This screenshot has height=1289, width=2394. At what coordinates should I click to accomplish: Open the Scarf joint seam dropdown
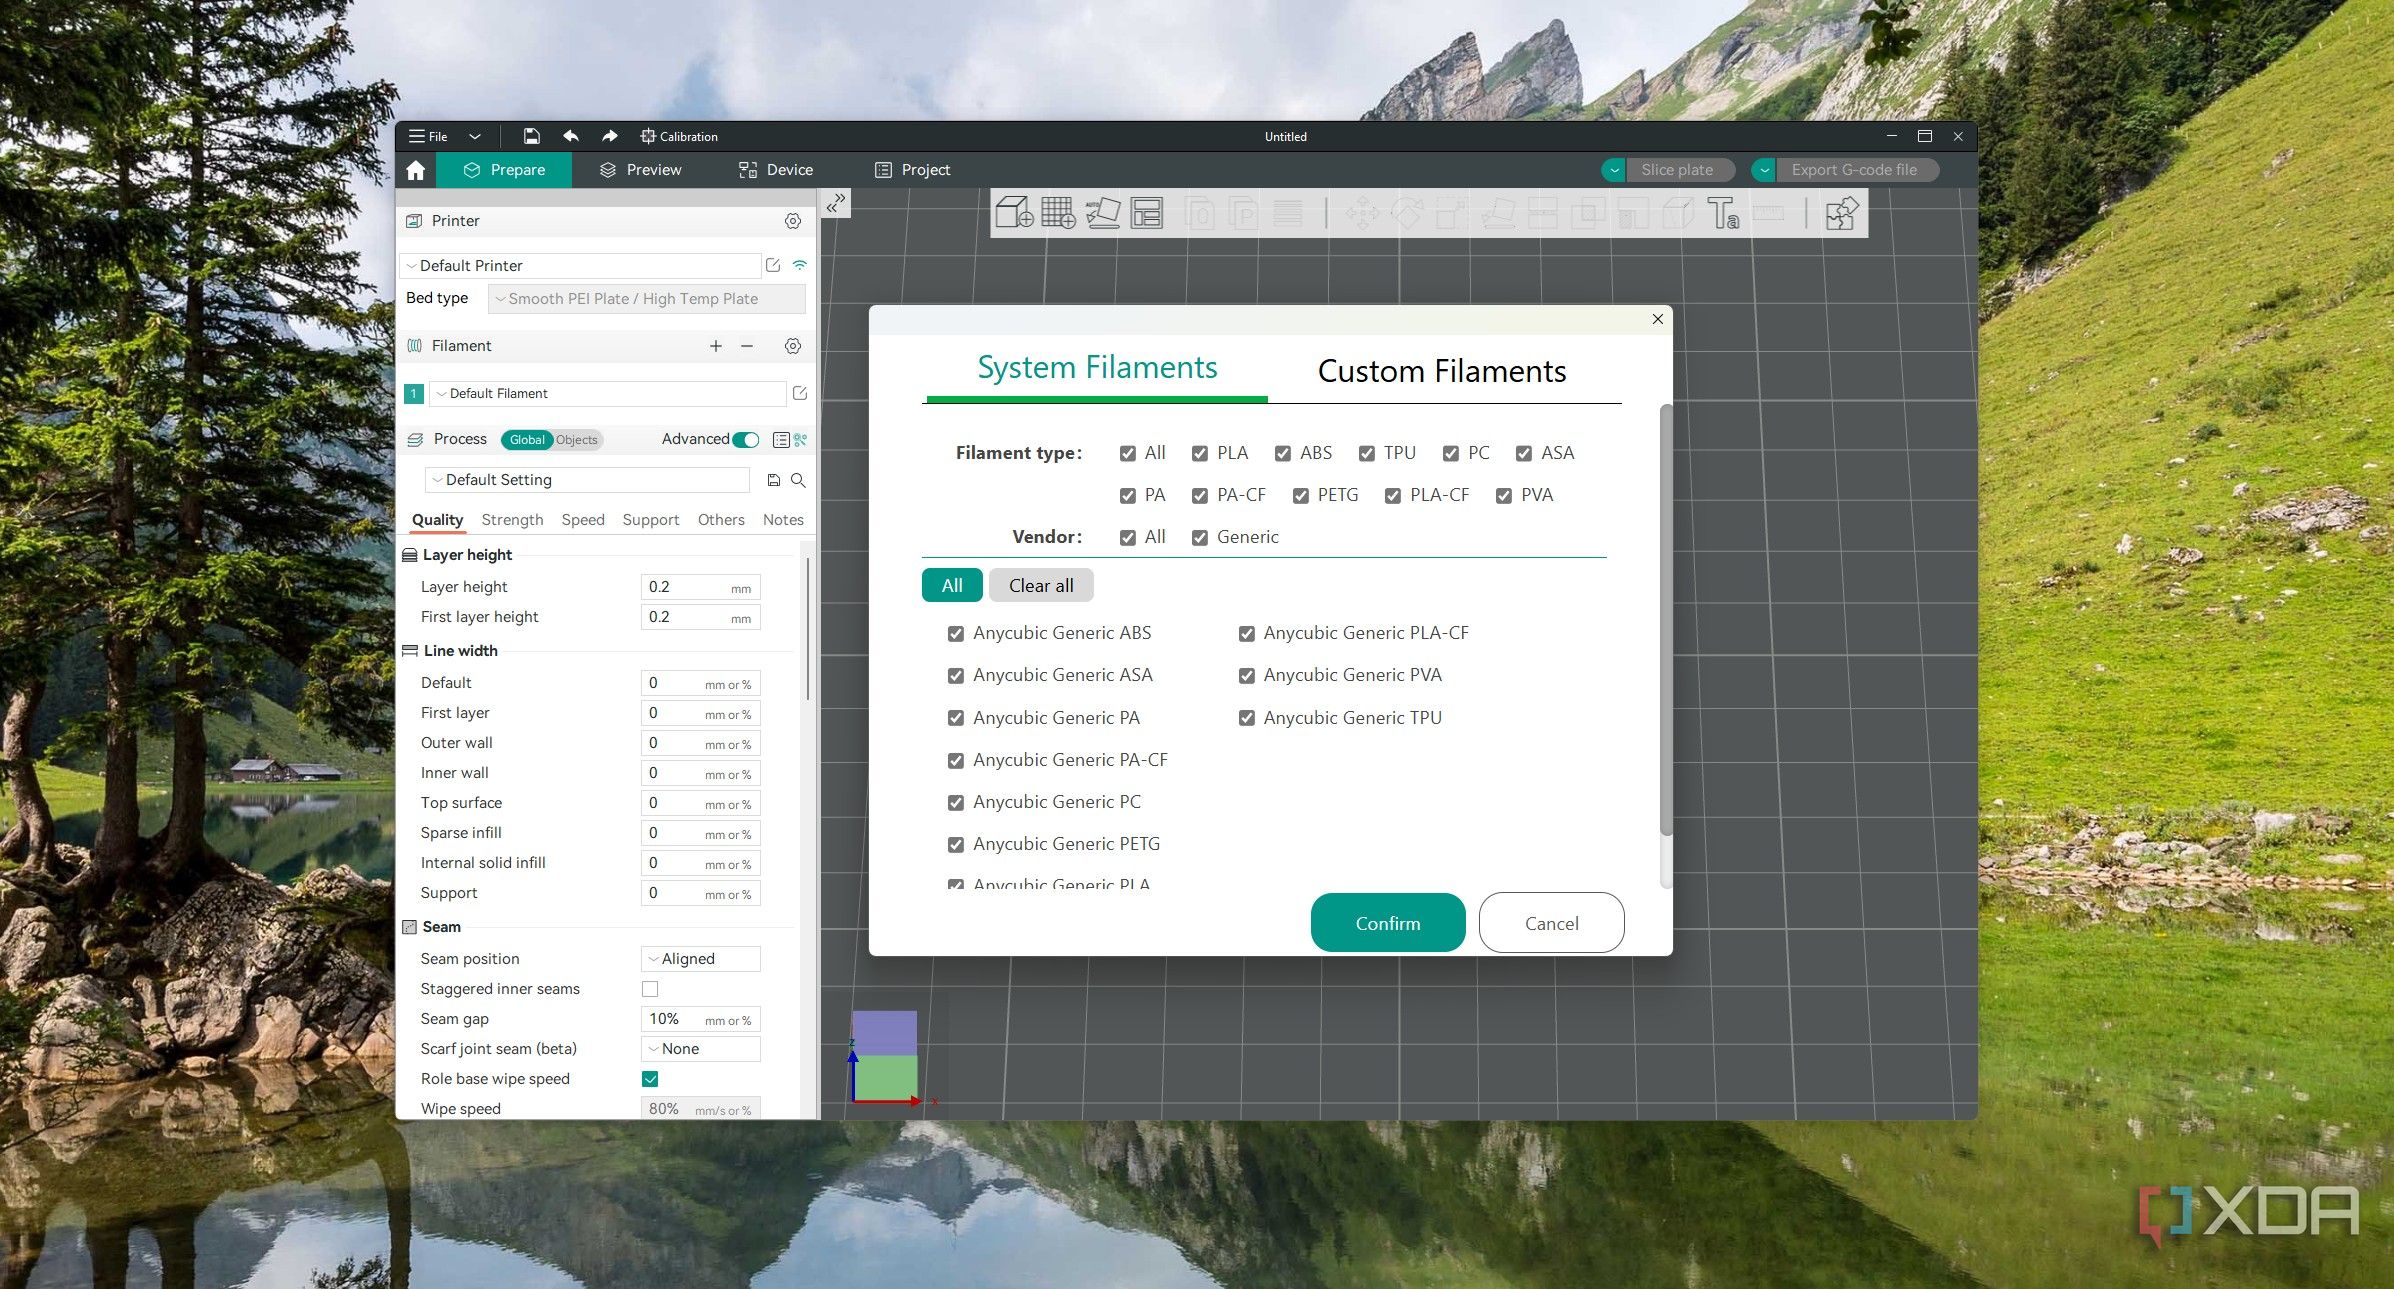pos(700,1049)
